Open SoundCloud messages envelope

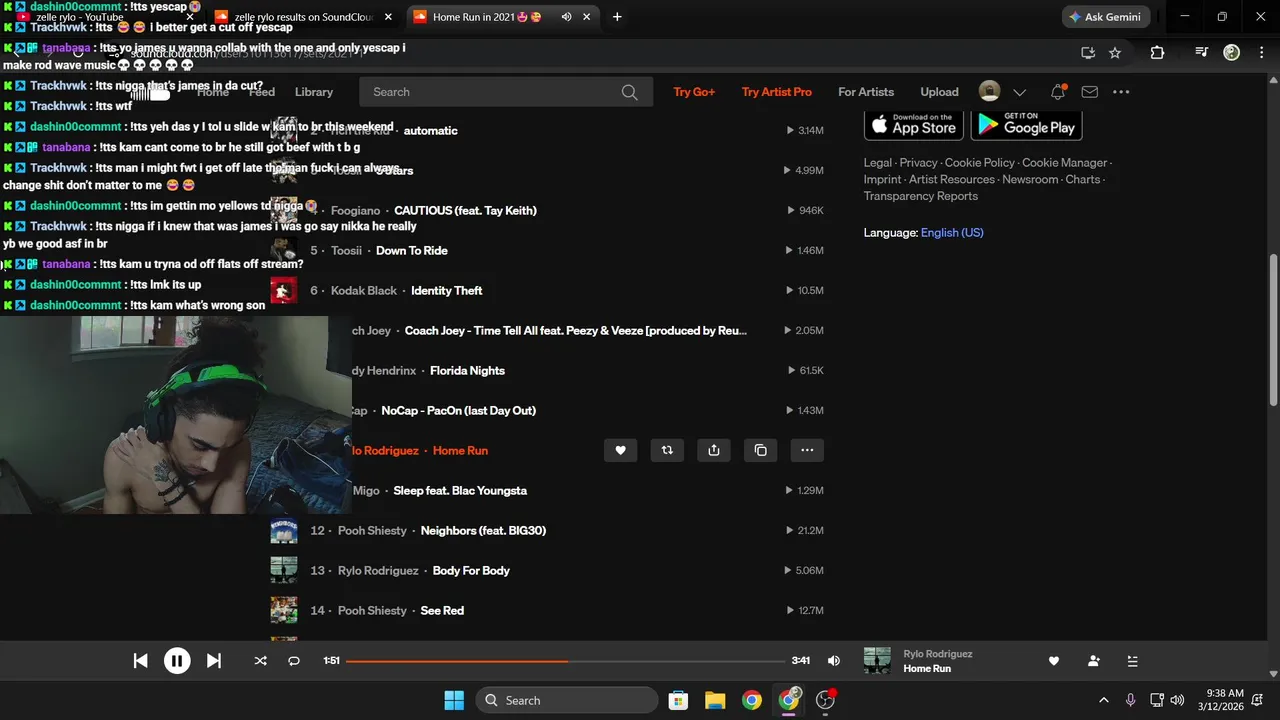coord(1090,92)
